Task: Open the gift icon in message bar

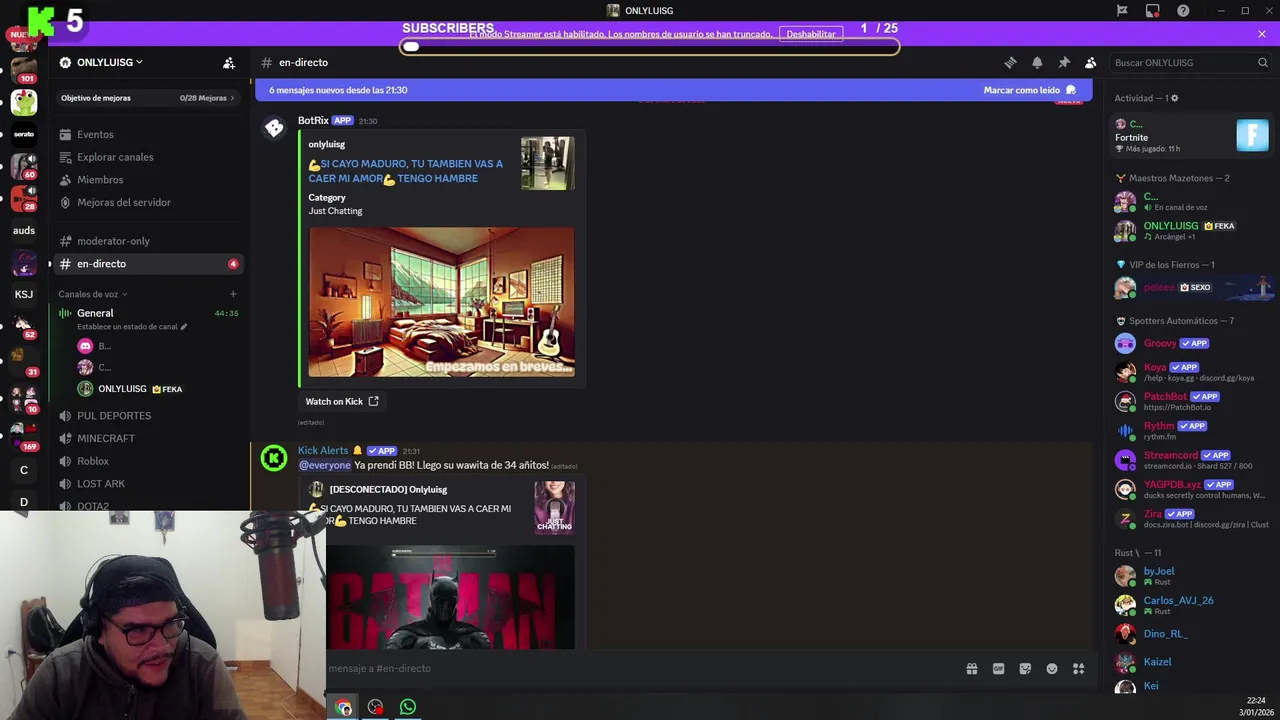Action: 971,669
